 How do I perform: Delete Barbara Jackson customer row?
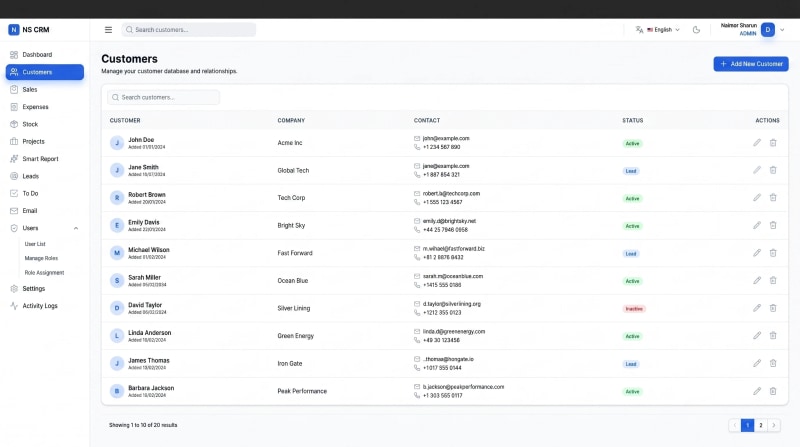click(x=773, y=391)
